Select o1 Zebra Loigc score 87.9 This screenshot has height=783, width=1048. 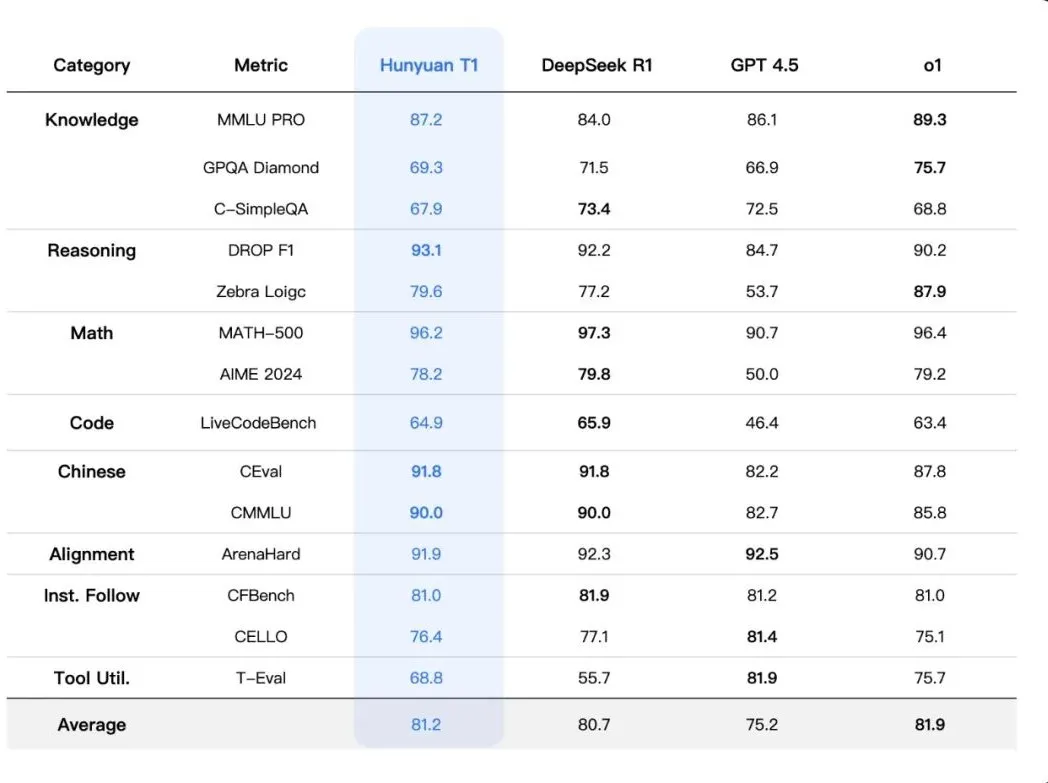click(930, 292)
